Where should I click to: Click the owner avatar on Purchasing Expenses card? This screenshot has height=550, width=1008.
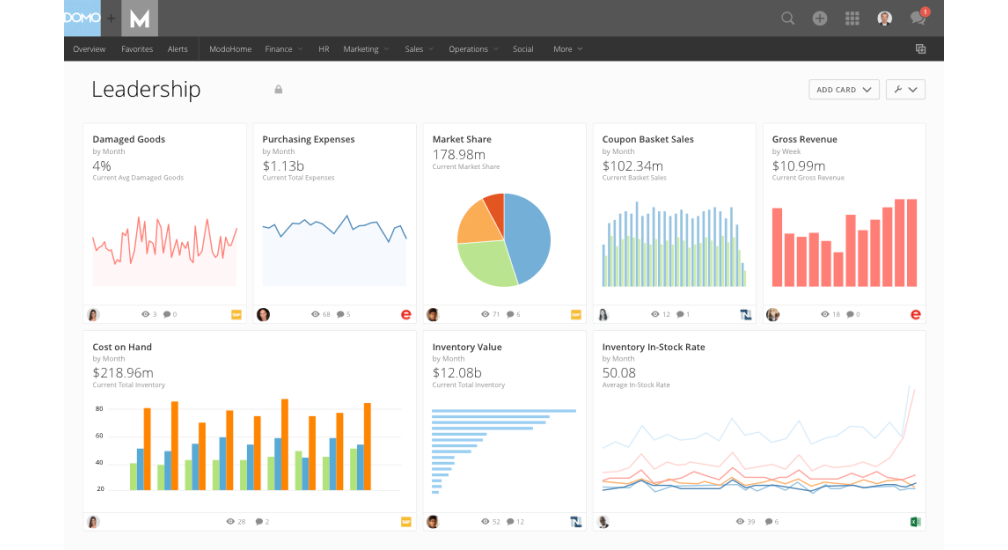tap(263, 315)
